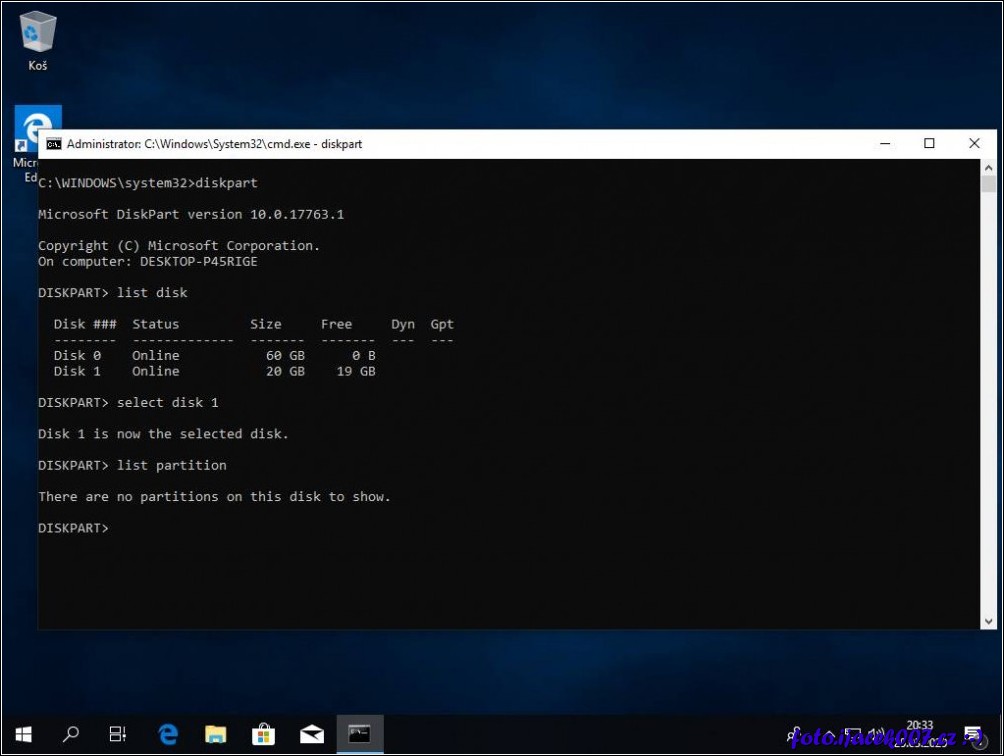Click the cmd.exe taskbar button
The width and height of the screenshot is (1004, 756).
360,734
